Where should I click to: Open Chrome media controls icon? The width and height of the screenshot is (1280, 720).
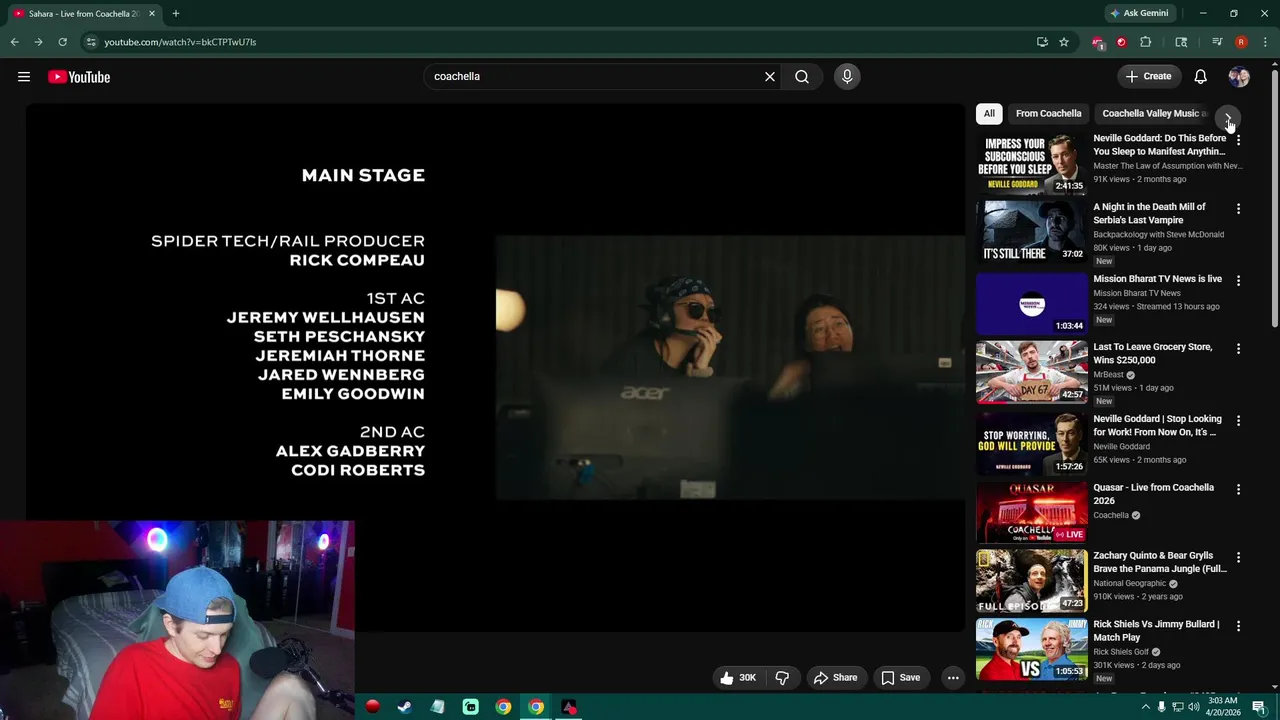click(1217, 42)
